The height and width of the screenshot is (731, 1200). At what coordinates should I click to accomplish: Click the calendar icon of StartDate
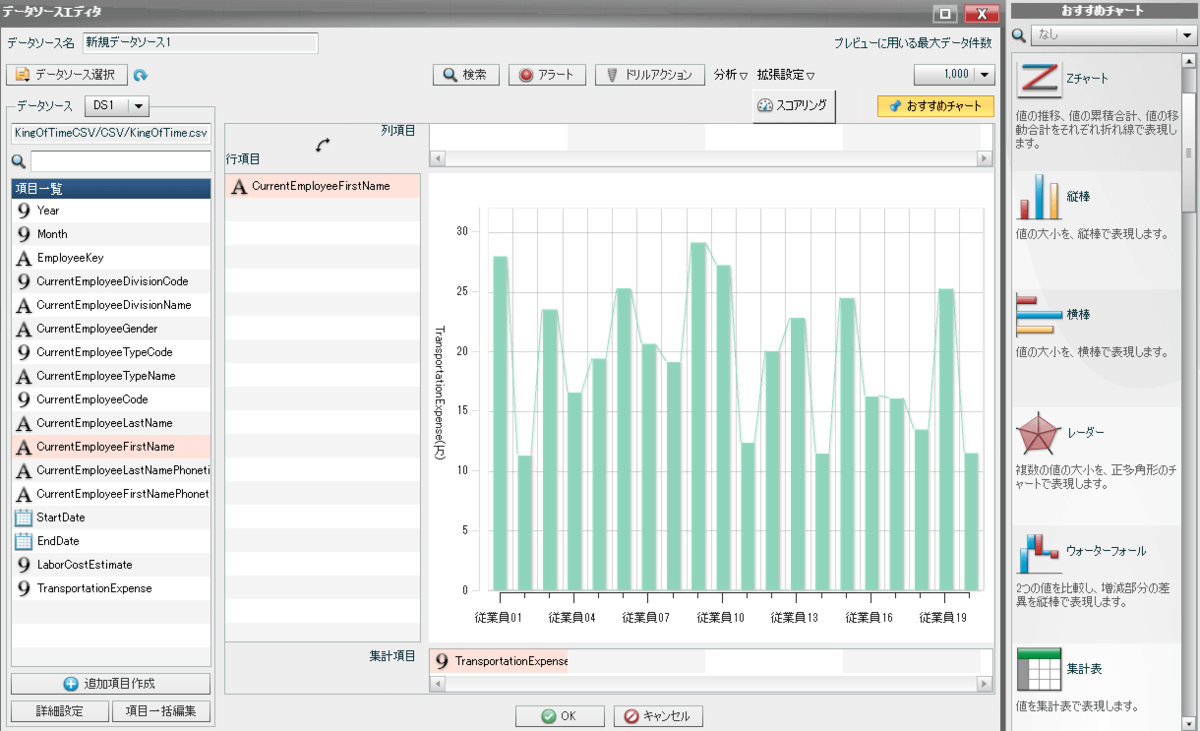point(24,518)
